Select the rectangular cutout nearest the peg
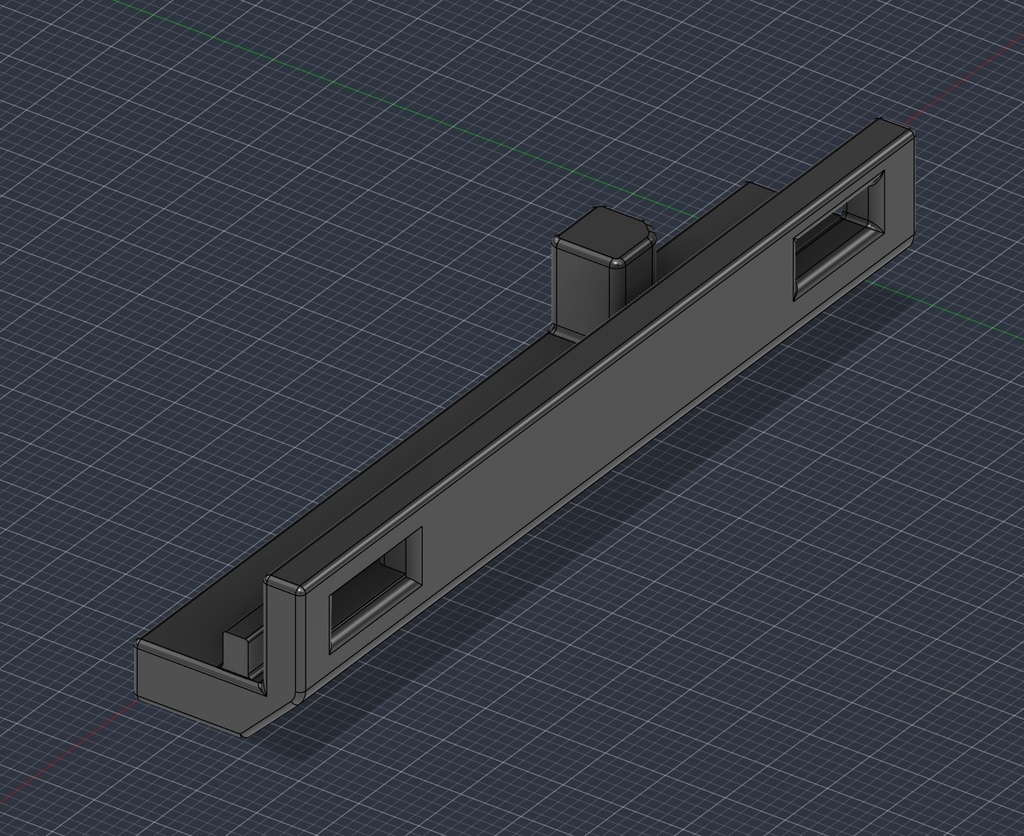The height and width of the screenshot is (836, 1024). pyautogui.click(x=839, y=234)
